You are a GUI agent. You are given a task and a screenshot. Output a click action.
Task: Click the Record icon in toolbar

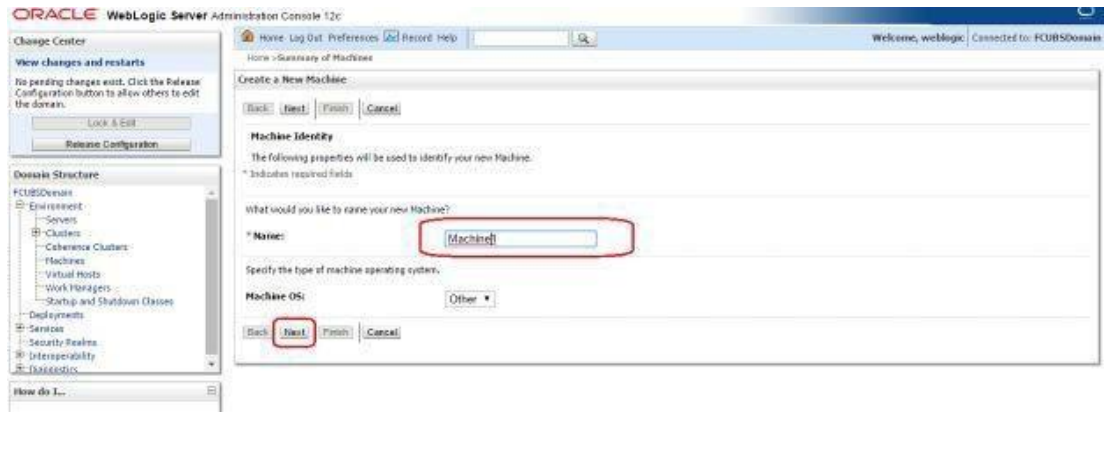(391, 37)
